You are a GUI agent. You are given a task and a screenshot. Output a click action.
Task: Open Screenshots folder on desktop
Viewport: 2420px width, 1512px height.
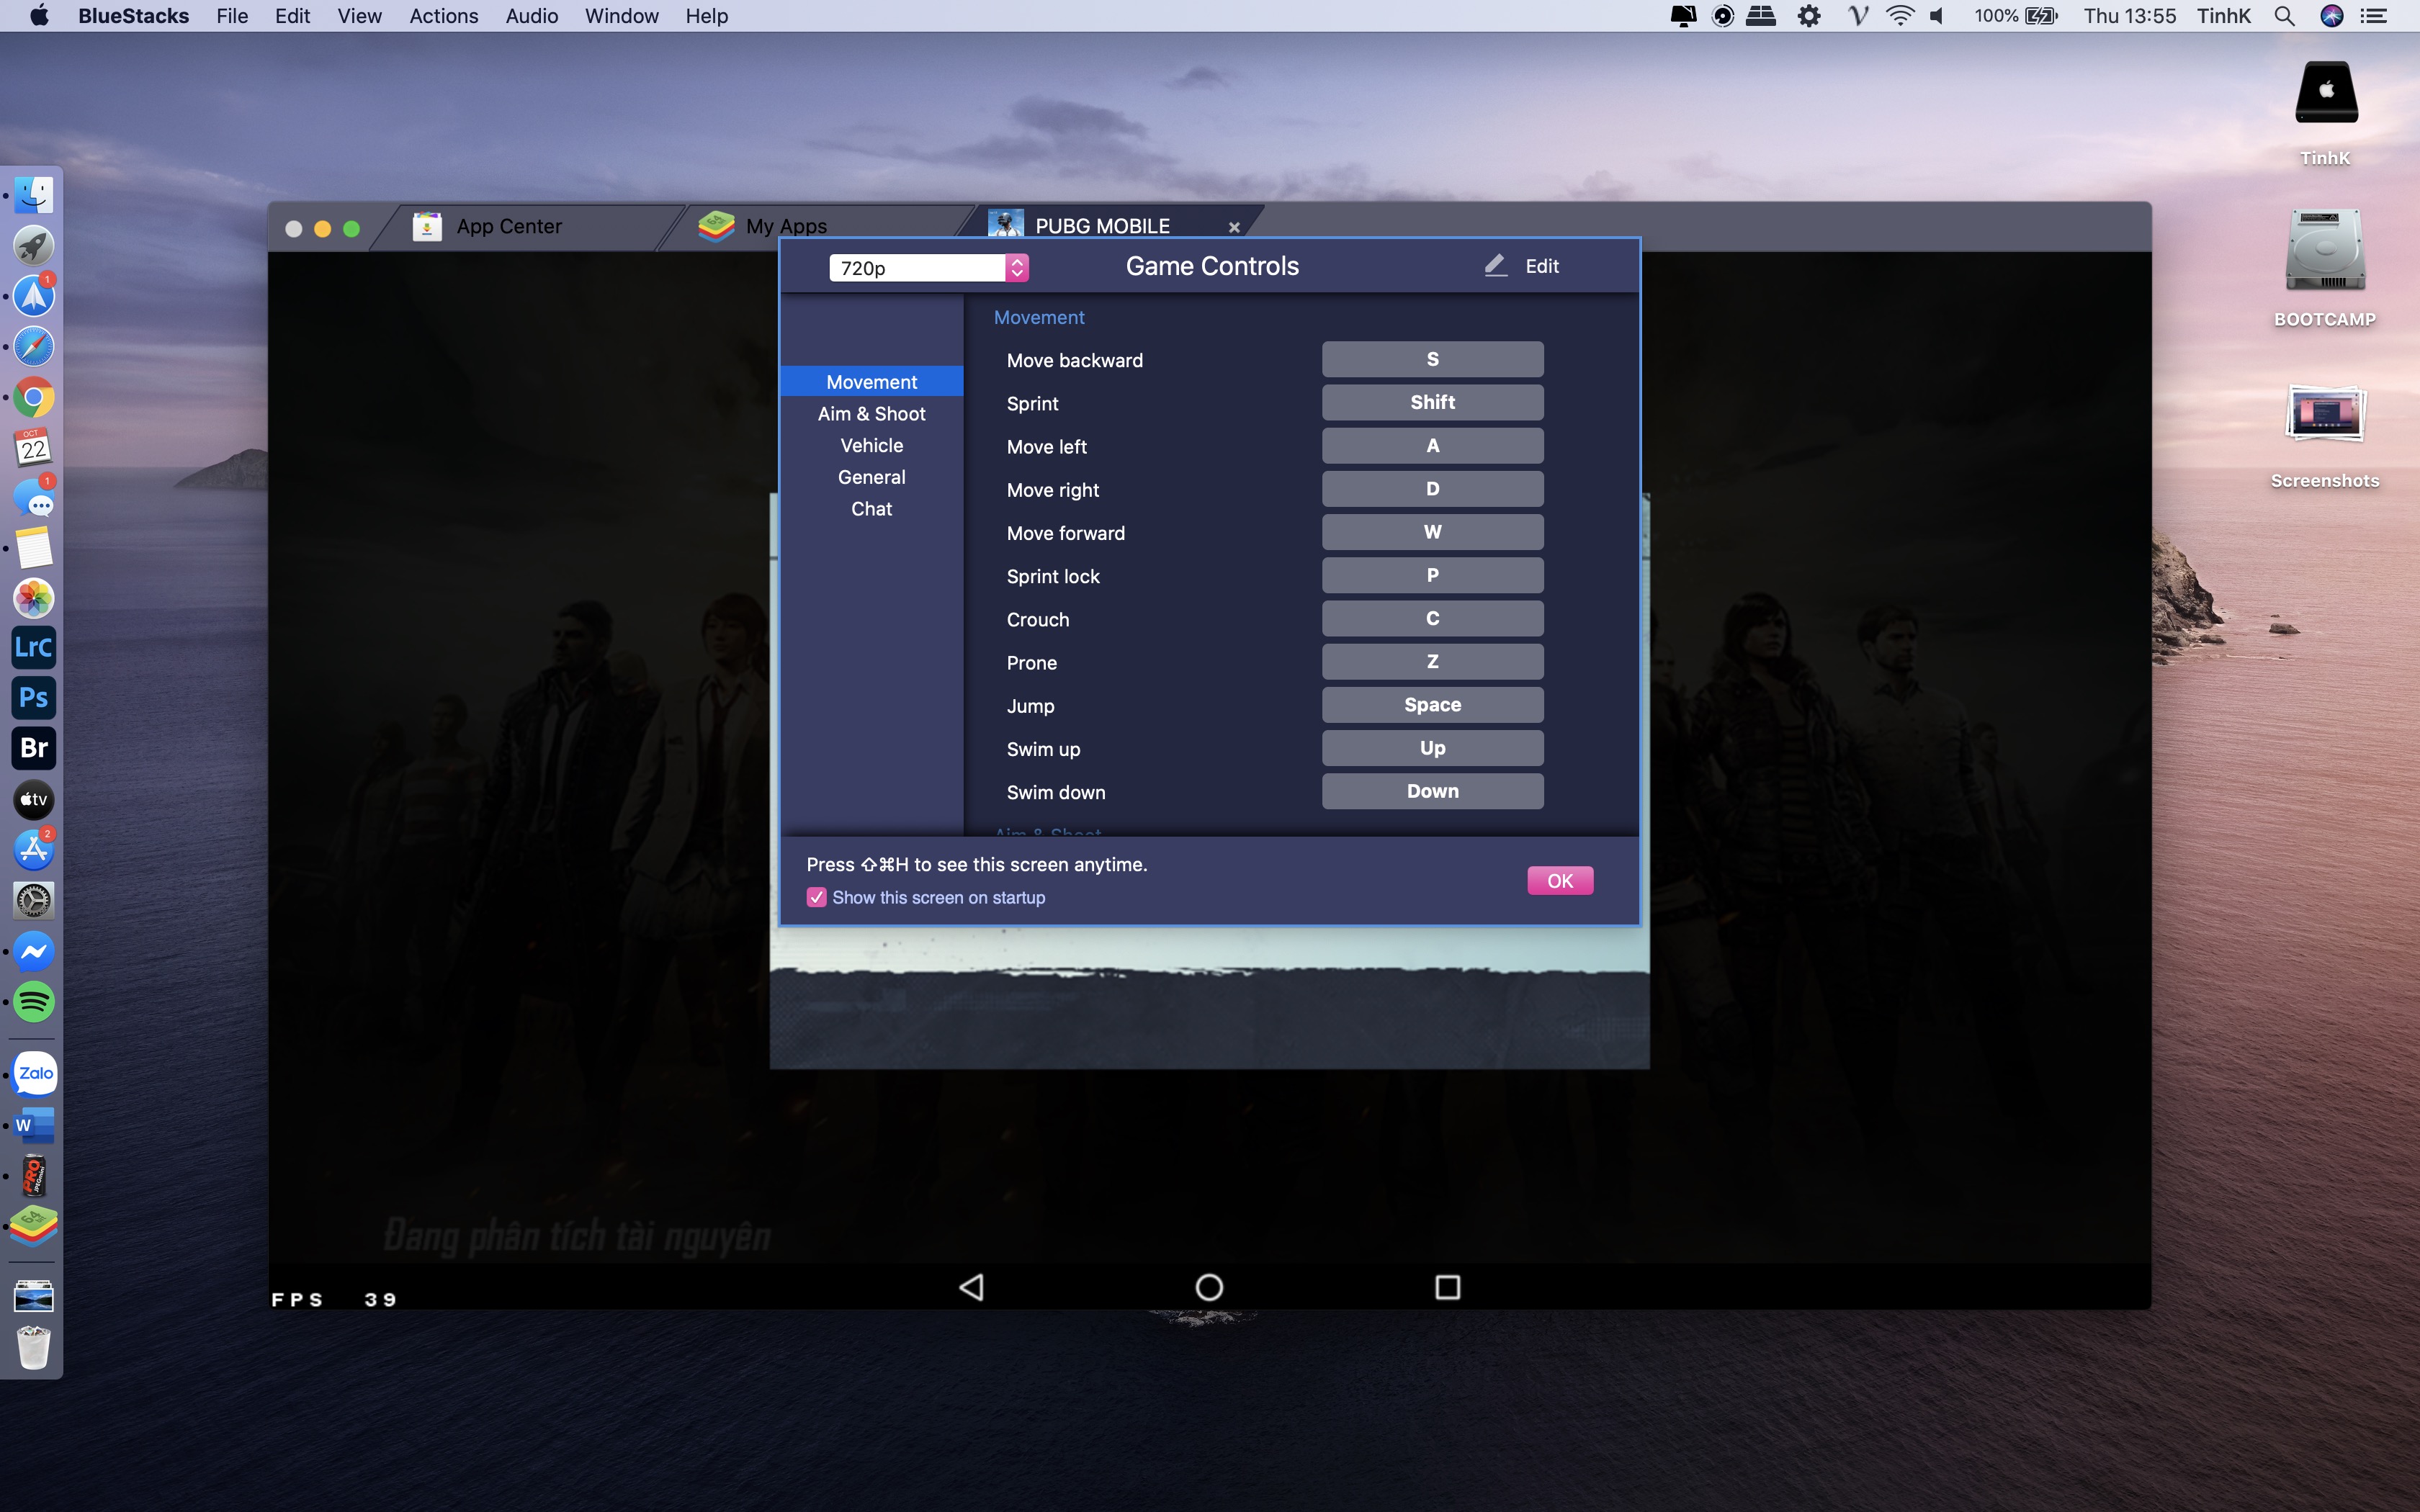[2325, 413]
